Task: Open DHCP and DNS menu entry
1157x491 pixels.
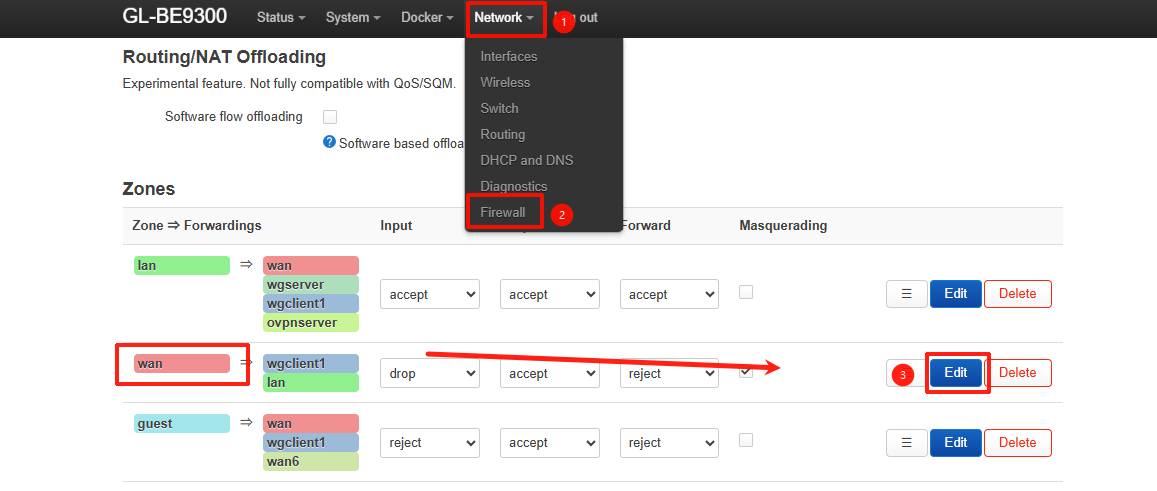Action: tap(526, 160)
